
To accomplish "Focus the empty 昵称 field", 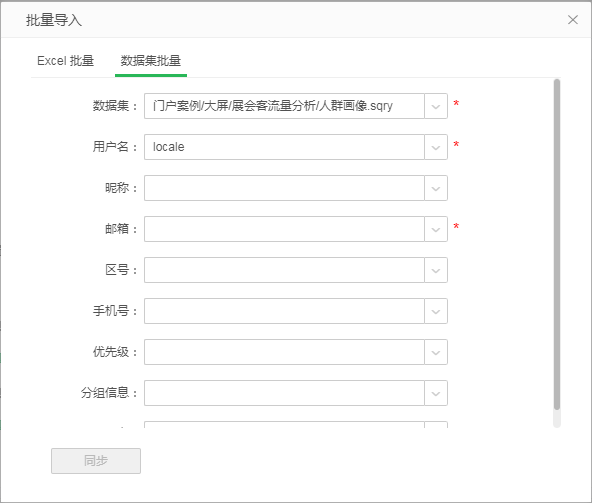I will coord(284,188).
